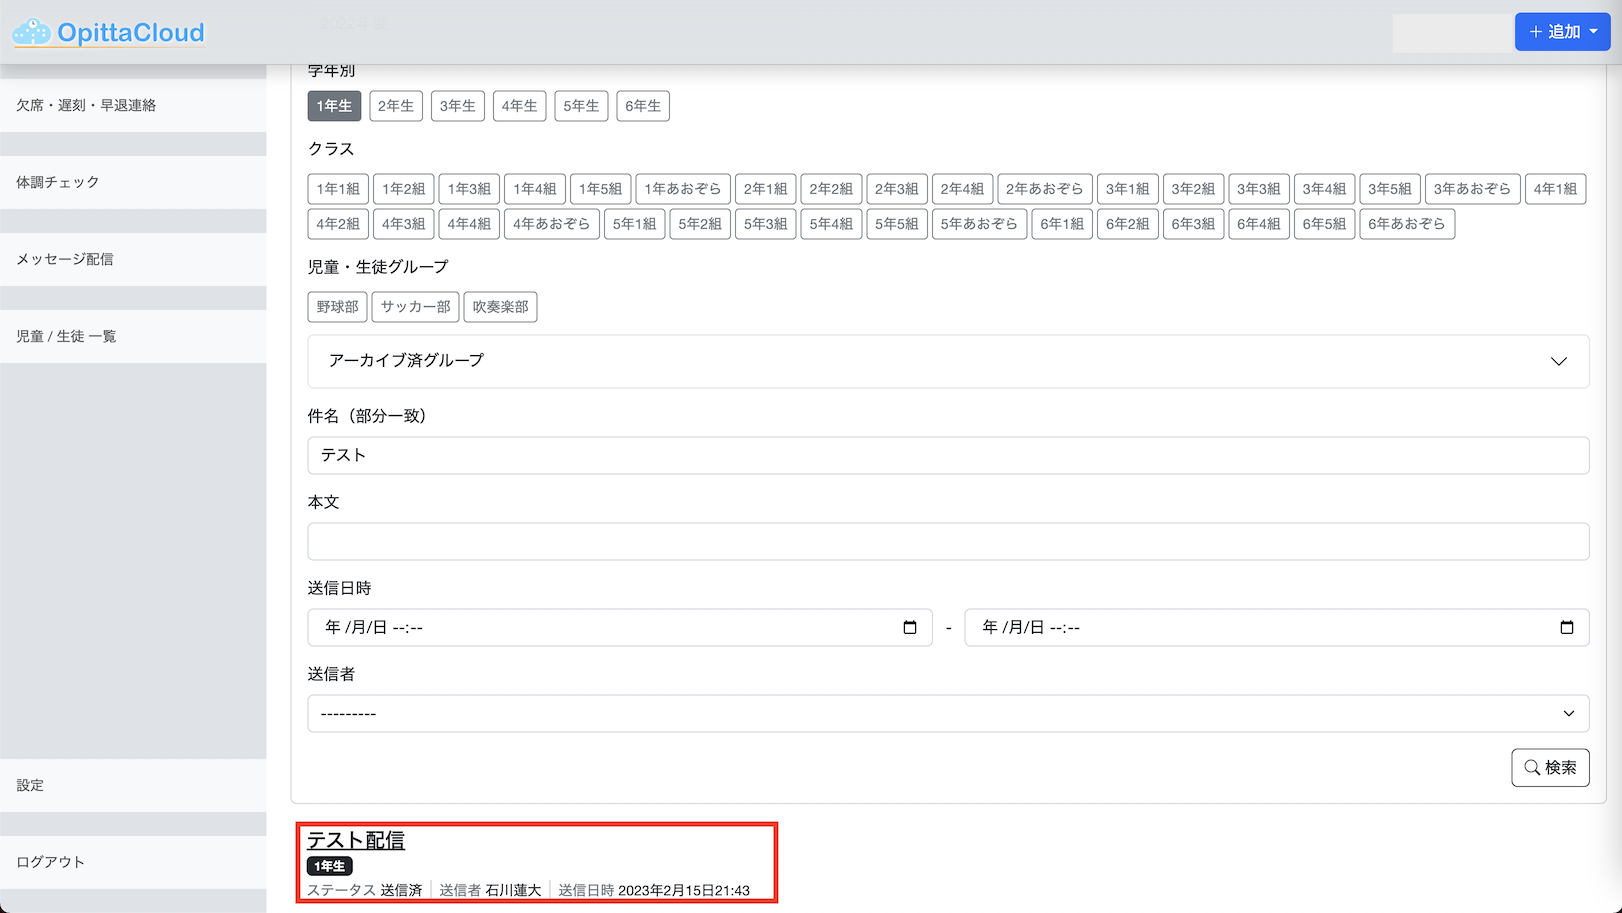1622x913 pixels.
Task: Select the 3年2組 class filter
Action: coord(1193,189)
